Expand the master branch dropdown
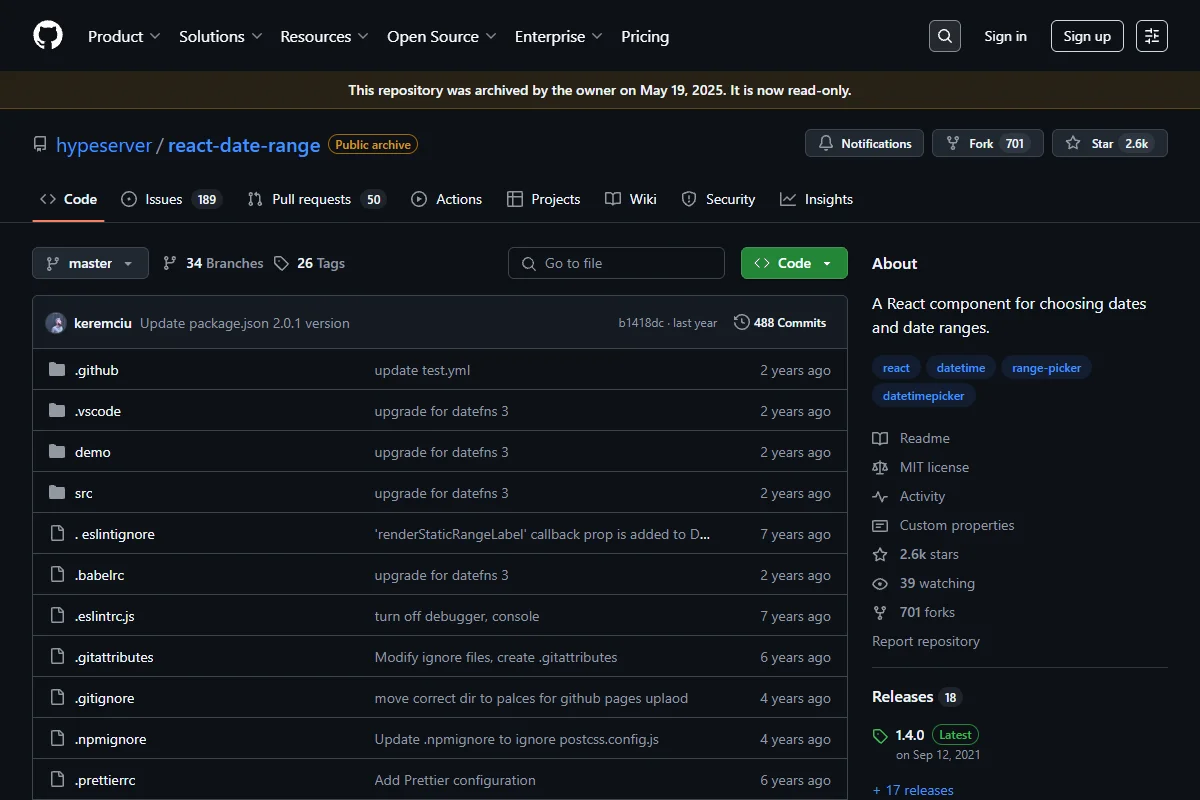Screen dimensions: 1200x800 tap(90, 263)
